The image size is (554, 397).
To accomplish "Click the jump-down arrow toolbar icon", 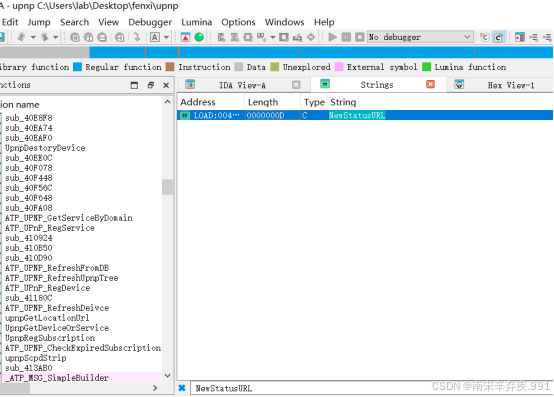I will coord(137,37).
